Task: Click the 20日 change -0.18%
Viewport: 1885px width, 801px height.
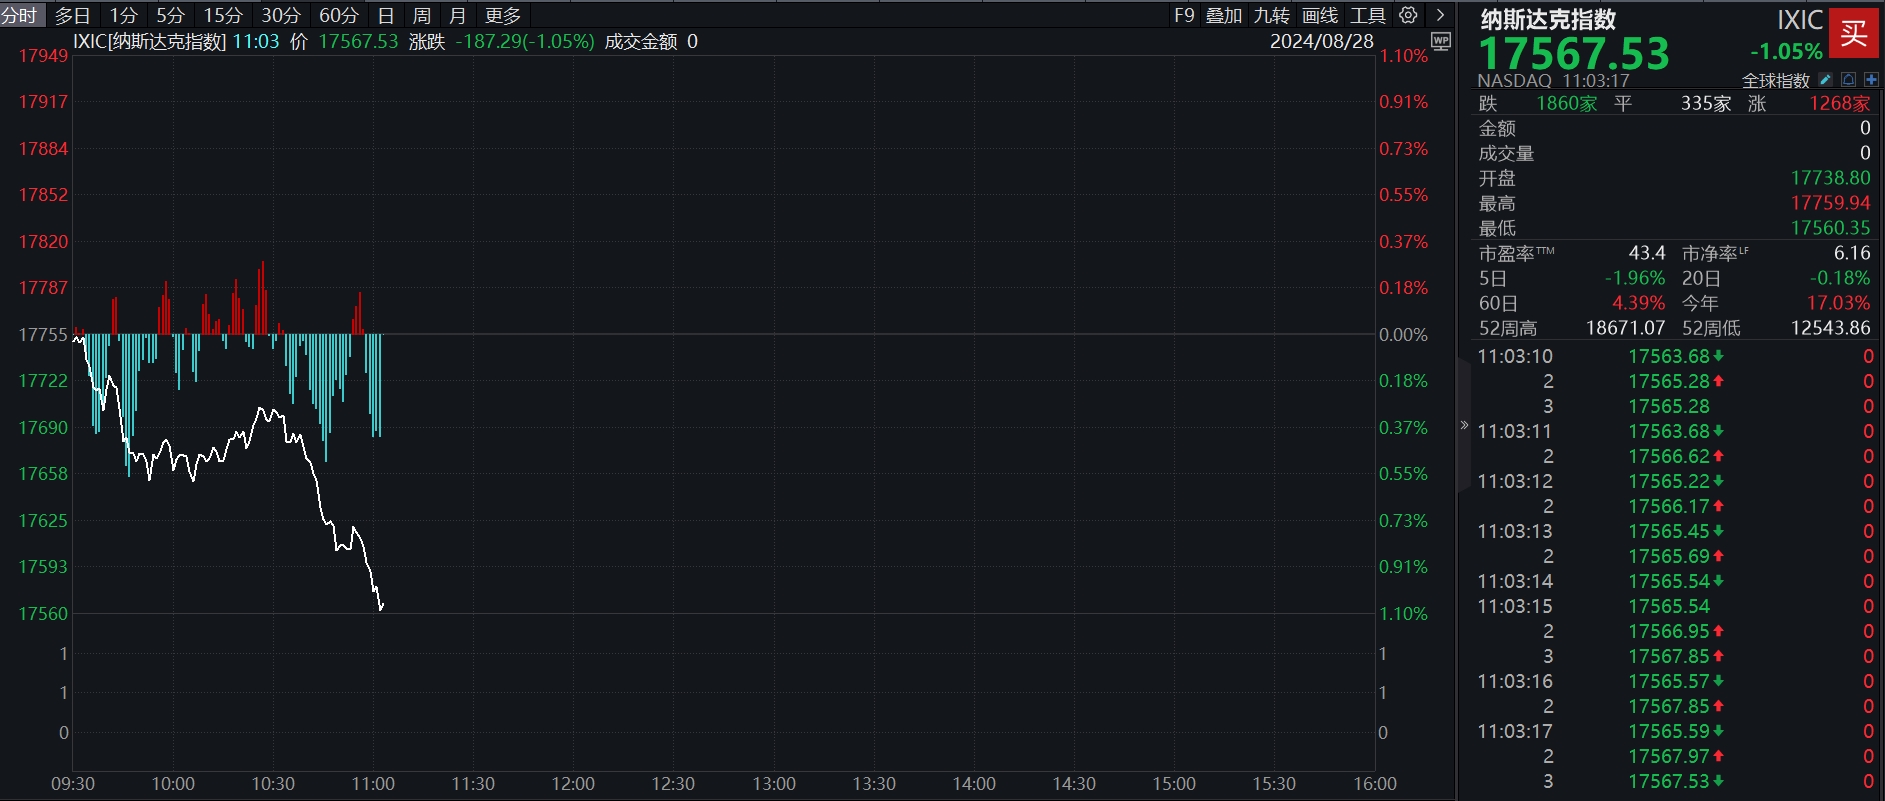Action: (x=1840, y=278)
